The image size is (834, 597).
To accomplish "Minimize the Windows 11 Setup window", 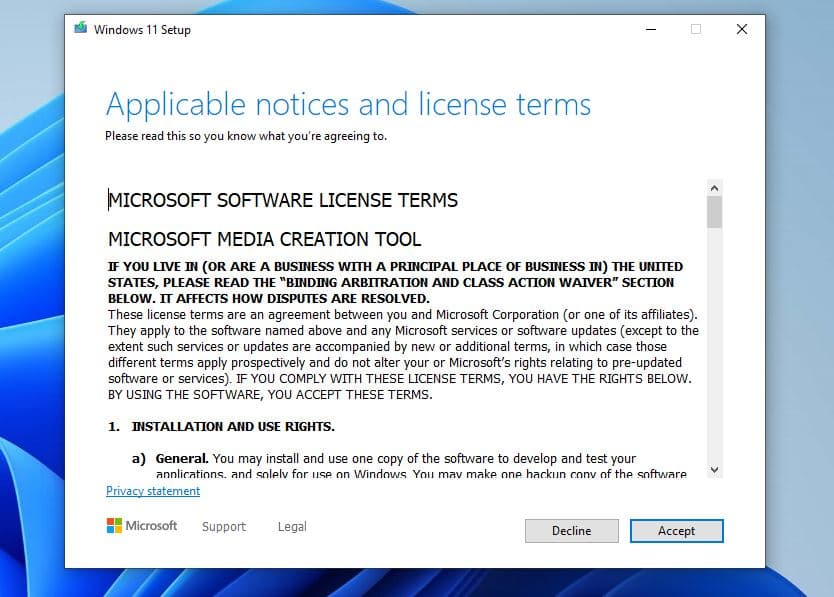I will 651,29.
